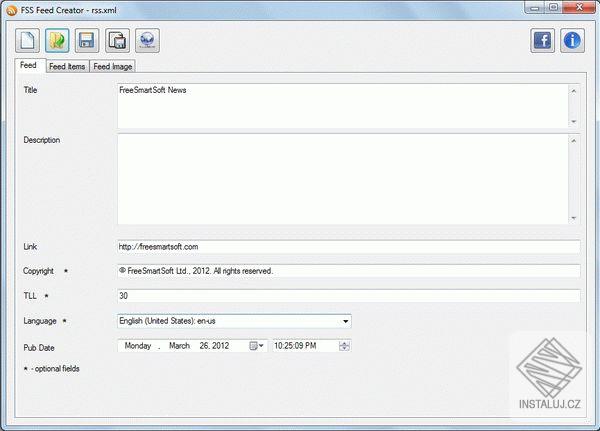Save the feed with the floppy icon
This screenshot has width=600, height=431.
tap(87, 40)
